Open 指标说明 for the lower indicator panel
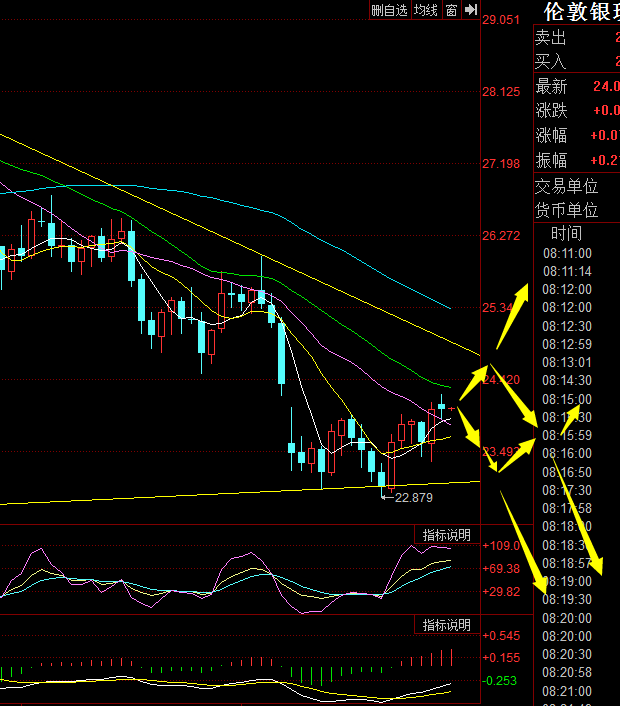The width and height of the screenshot is (620, 706). 445,625
